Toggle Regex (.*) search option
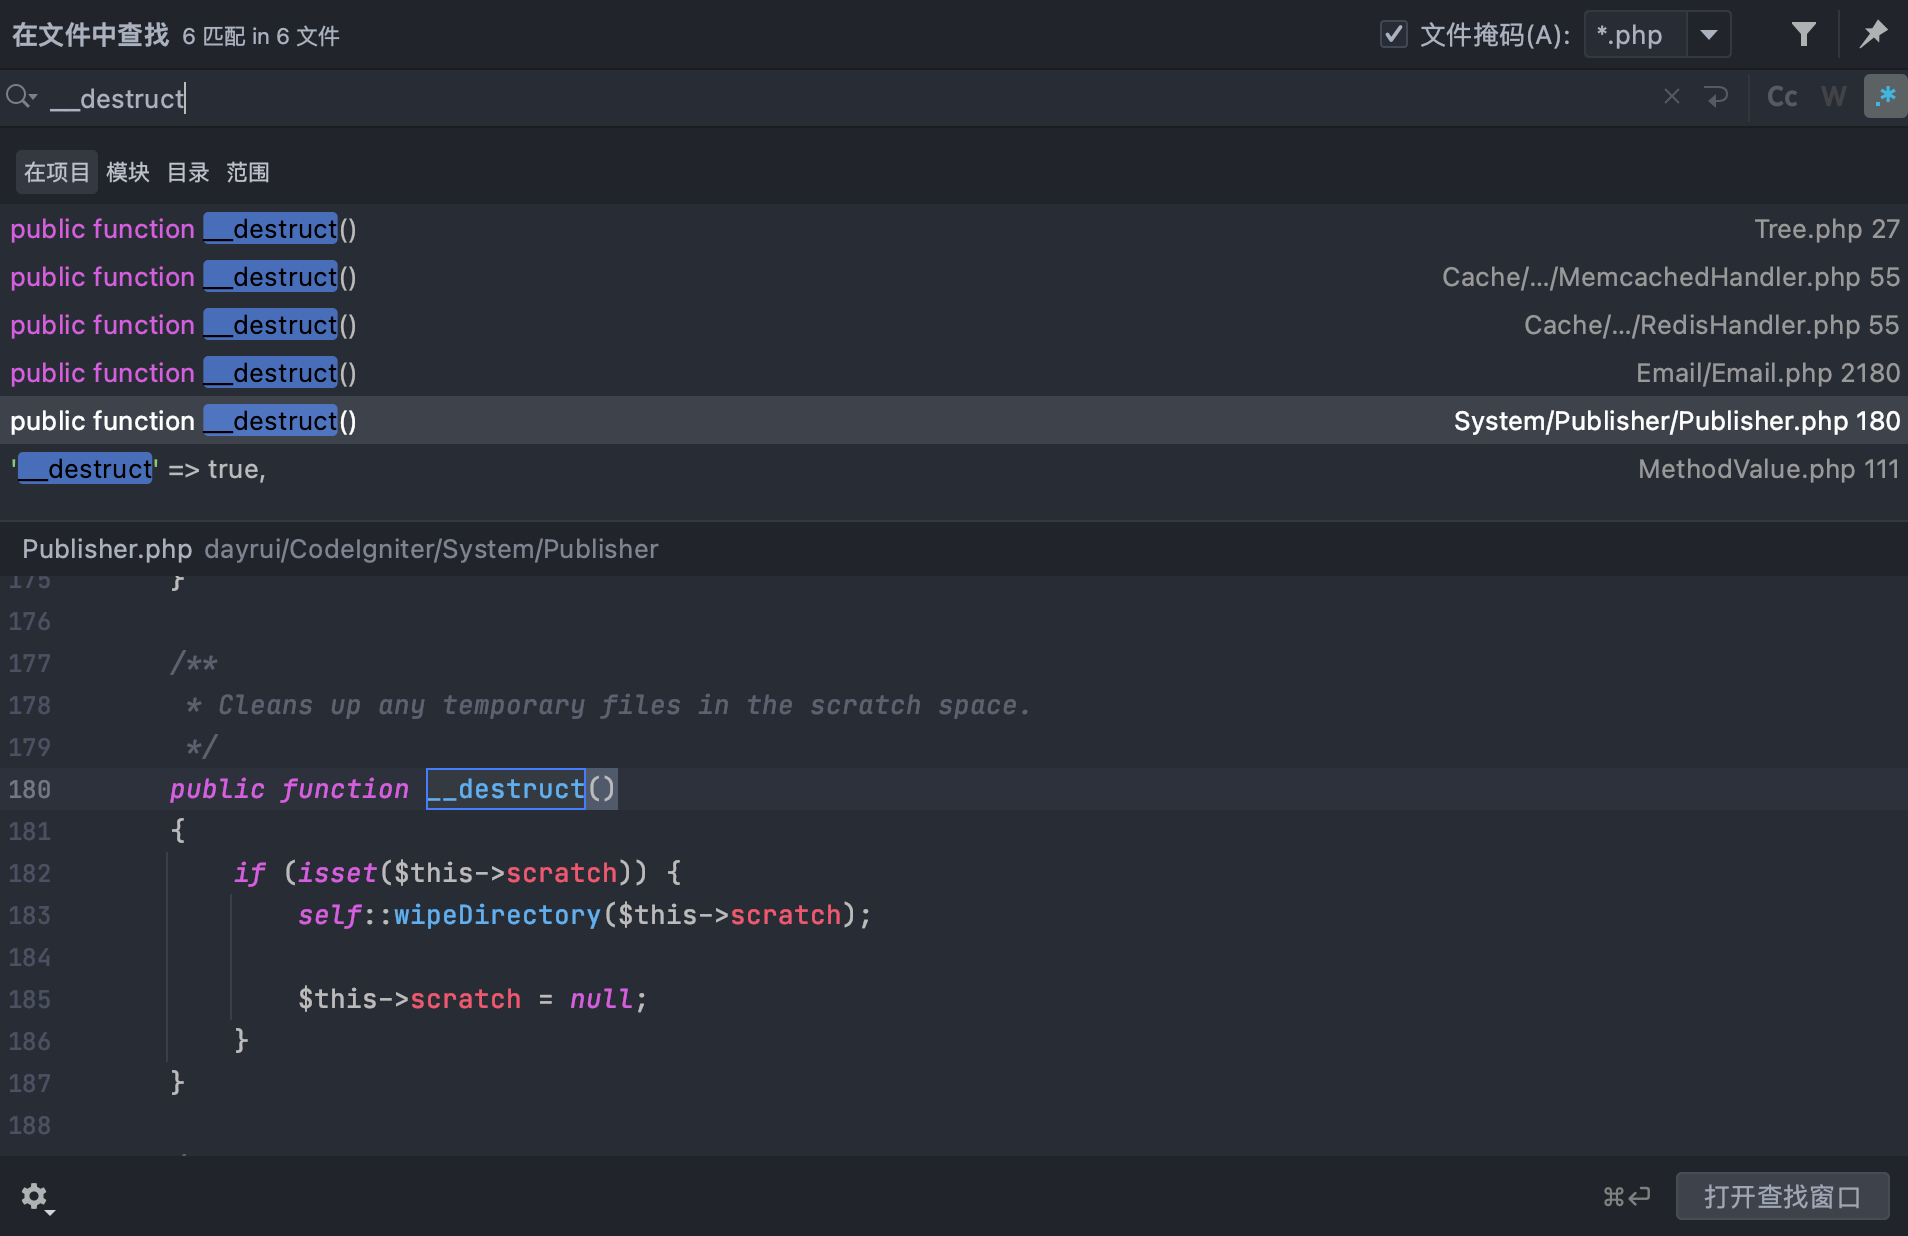 click(1885, 97)
